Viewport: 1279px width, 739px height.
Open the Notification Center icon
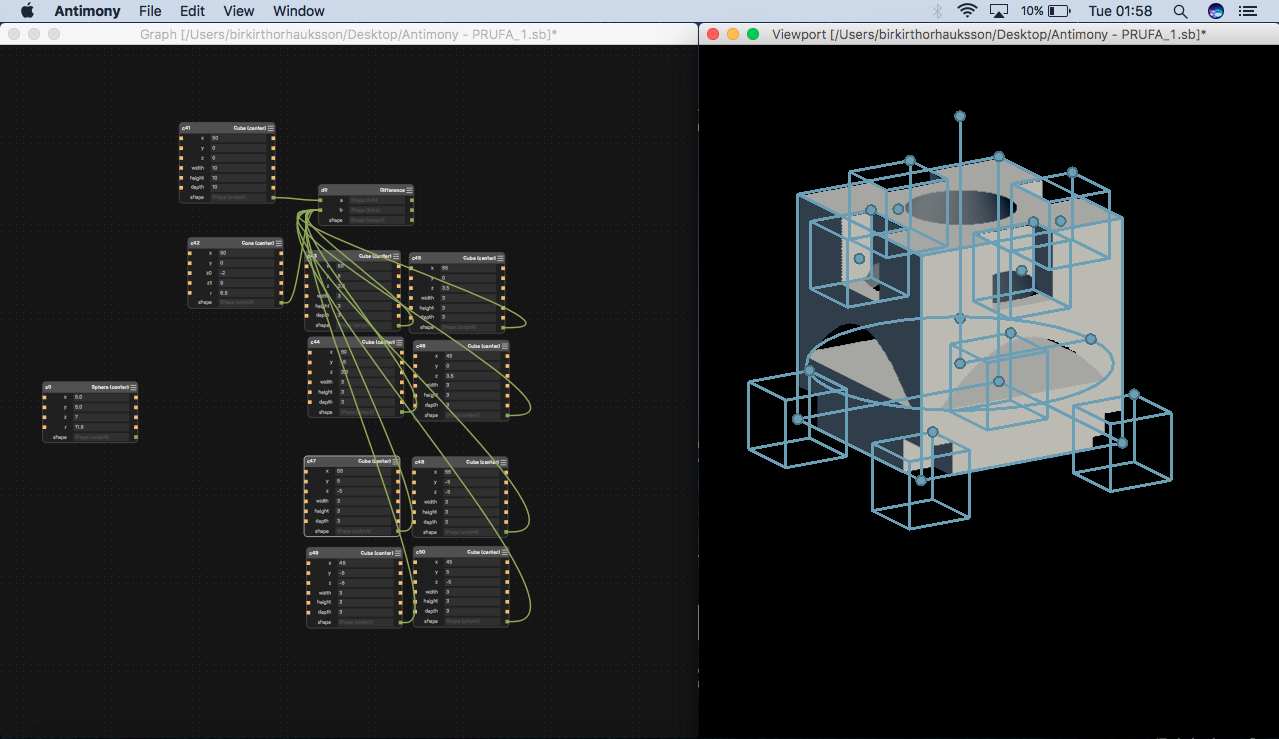(x=1247, y=11)
